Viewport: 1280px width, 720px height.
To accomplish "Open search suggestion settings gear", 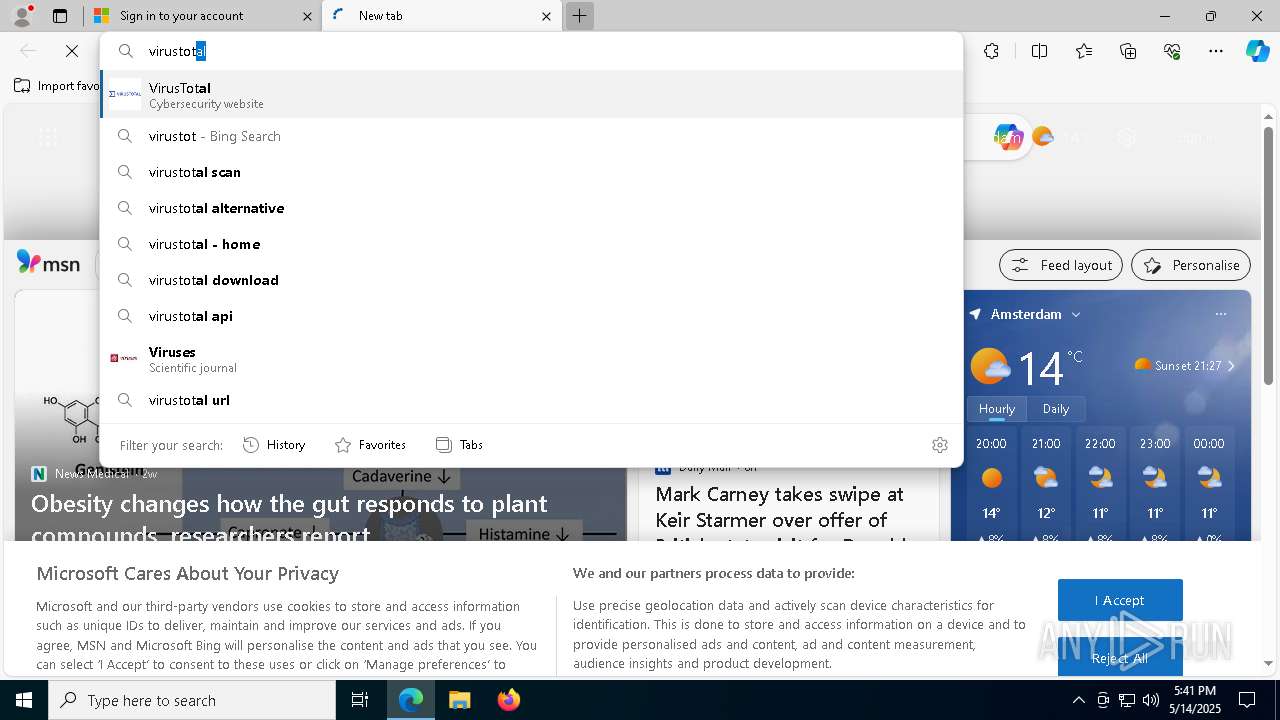I will (x=939, y=445).
